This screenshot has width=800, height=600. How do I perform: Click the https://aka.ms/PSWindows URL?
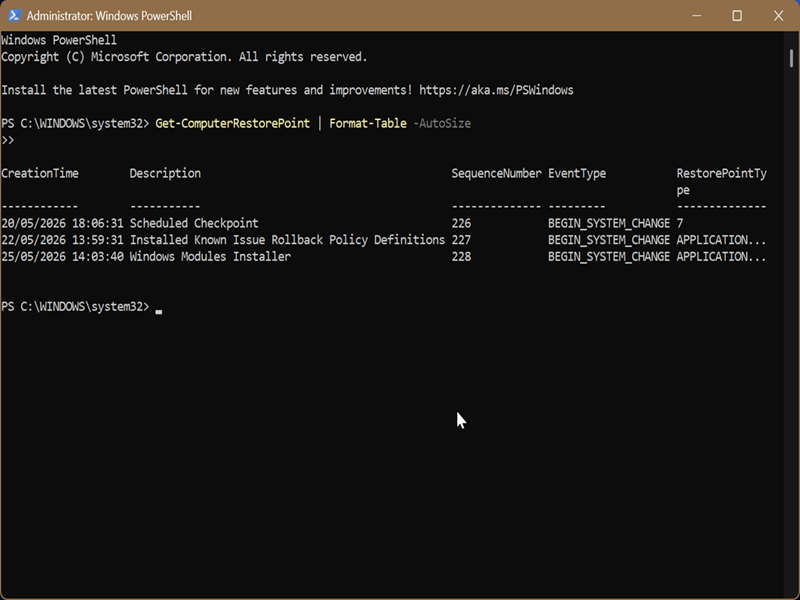point(496,90)
